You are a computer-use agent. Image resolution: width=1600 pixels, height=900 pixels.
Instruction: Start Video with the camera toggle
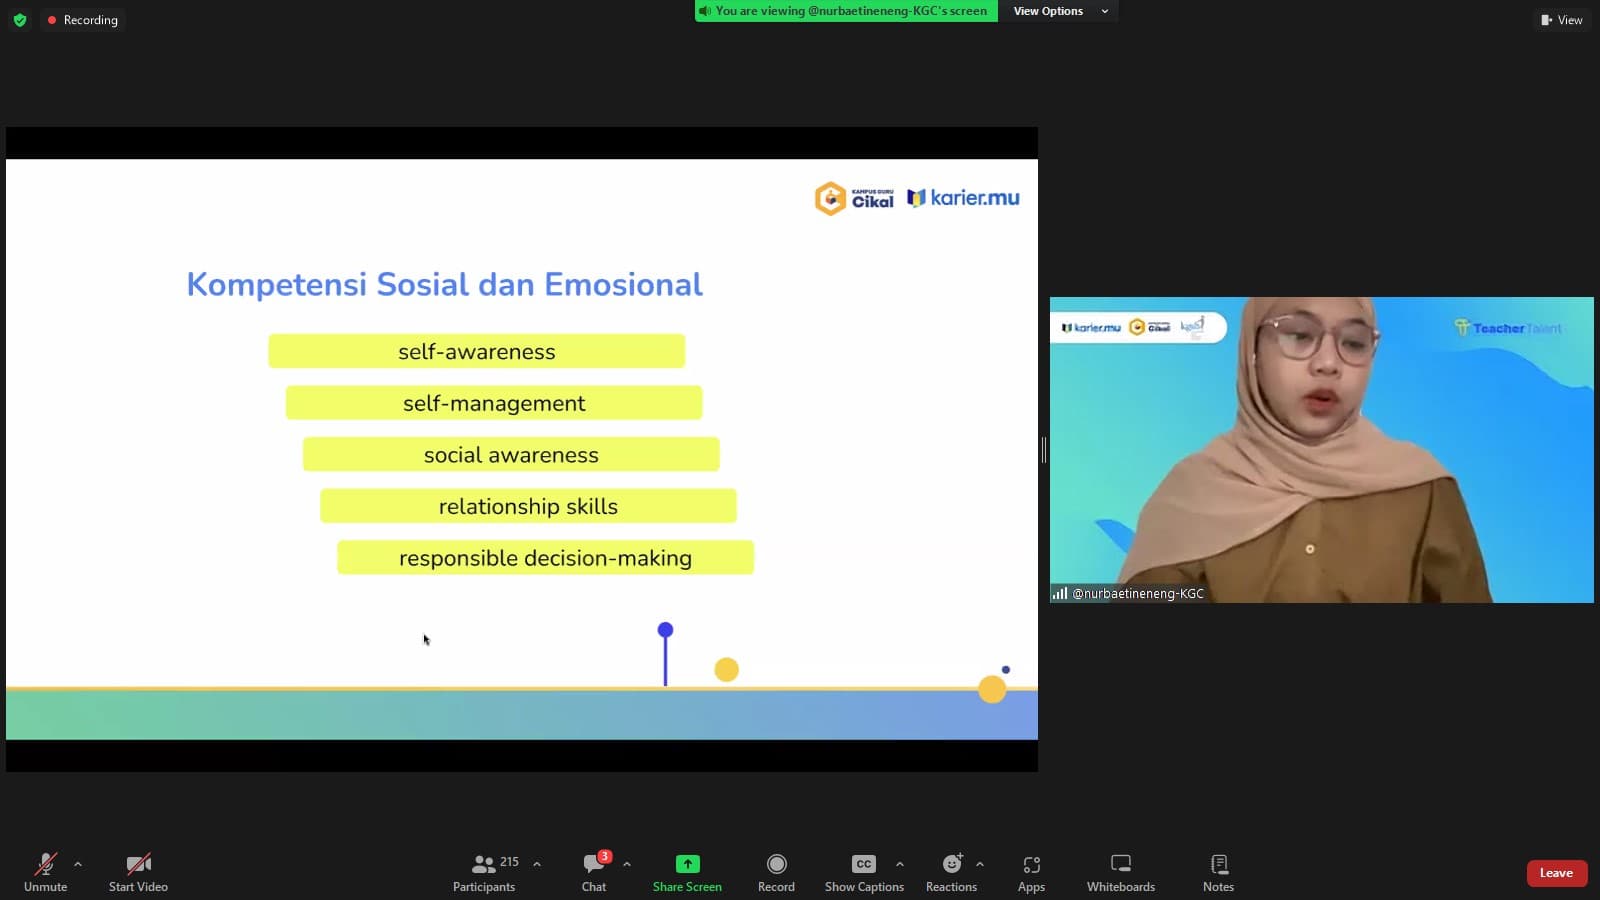click(x=138, y=871)
